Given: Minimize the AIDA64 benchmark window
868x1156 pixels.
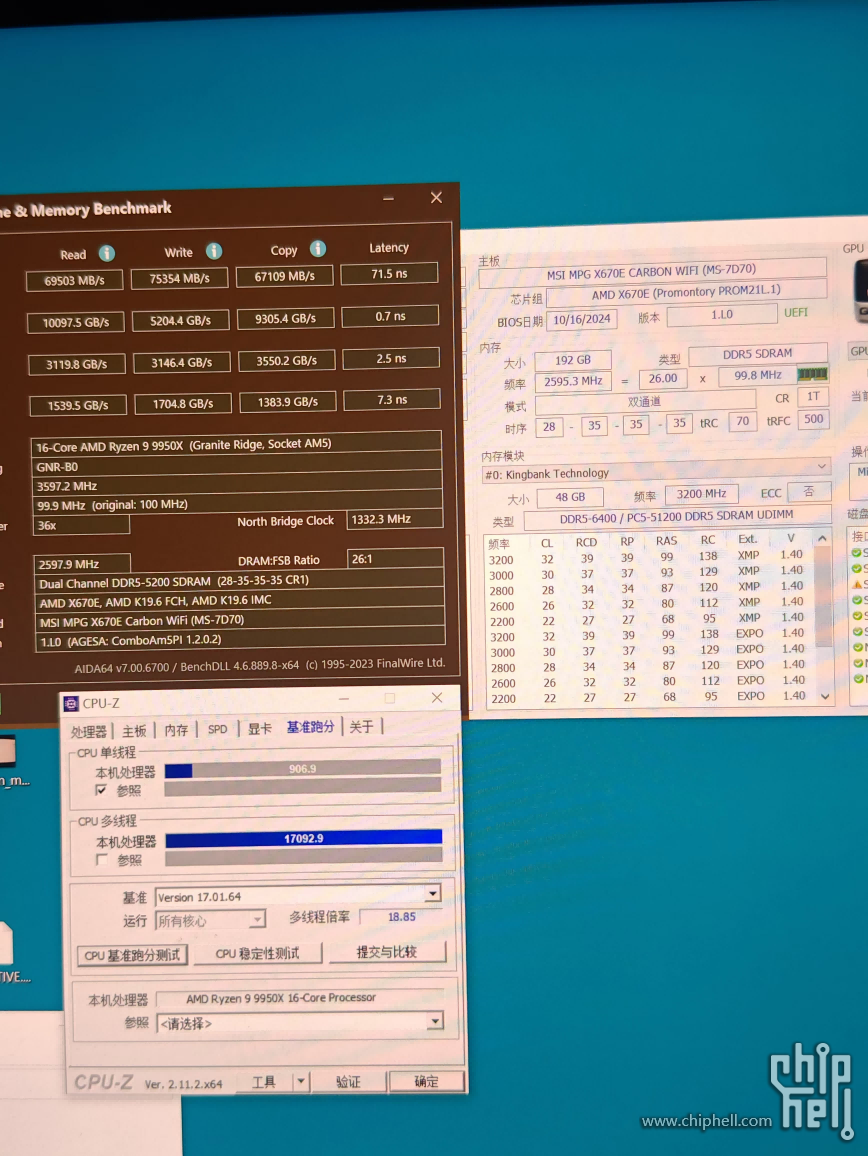Looking at the screenshot, I should tap(389, 198).
